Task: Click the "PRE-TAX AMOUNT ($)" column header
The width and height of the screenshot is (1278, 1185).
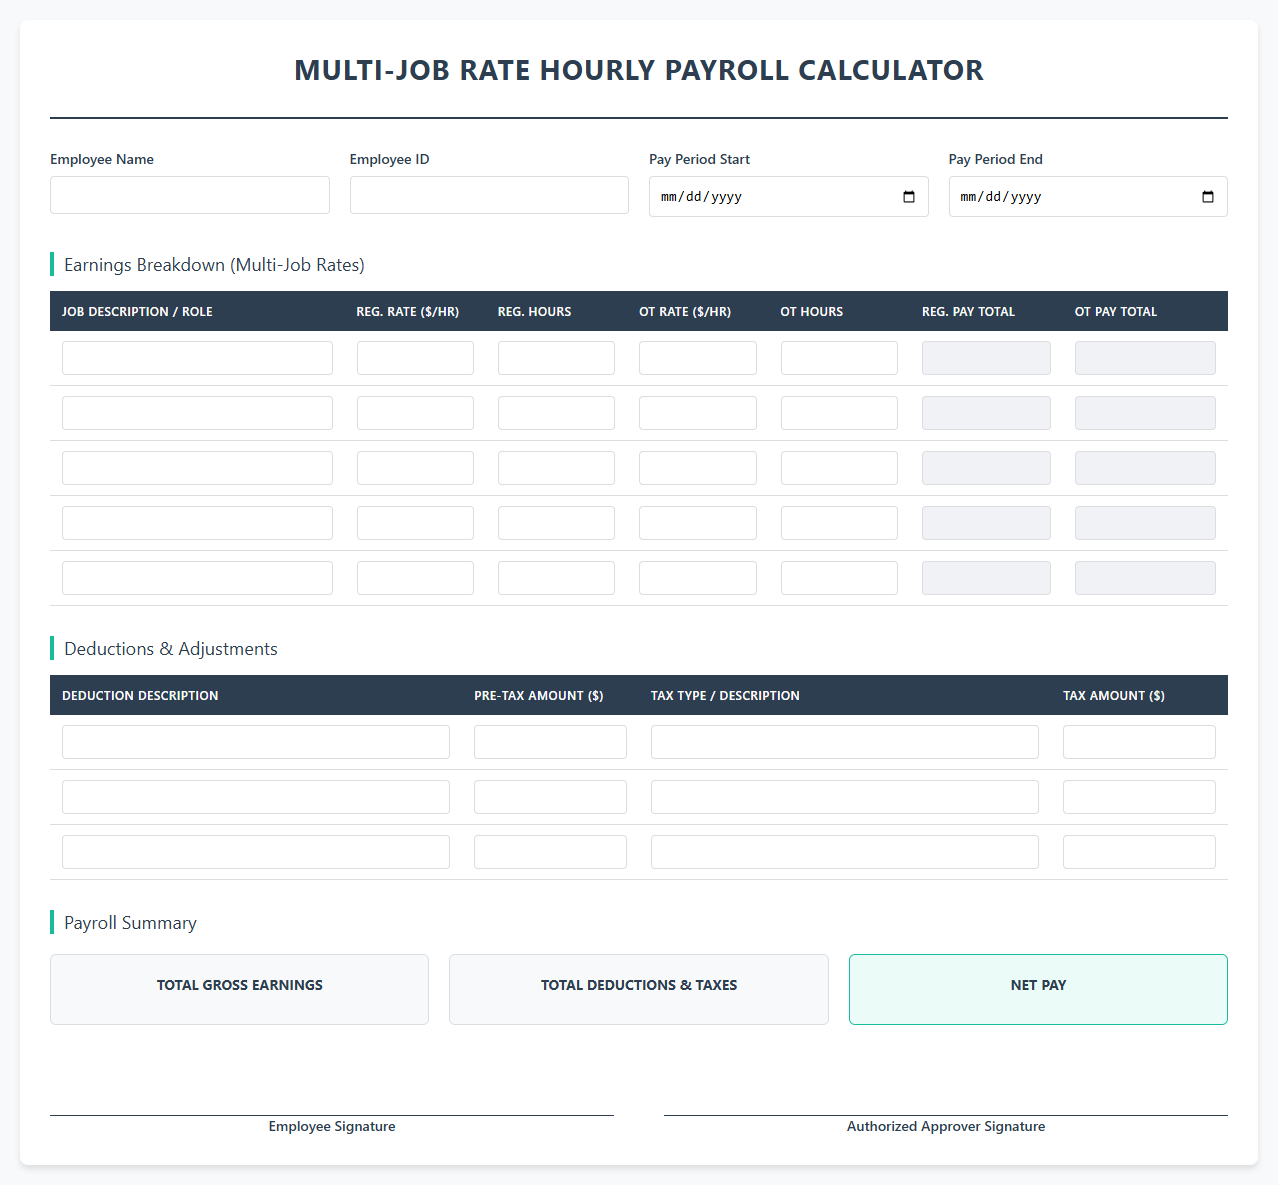Action: pyautogui.click(x=539, y=696)
